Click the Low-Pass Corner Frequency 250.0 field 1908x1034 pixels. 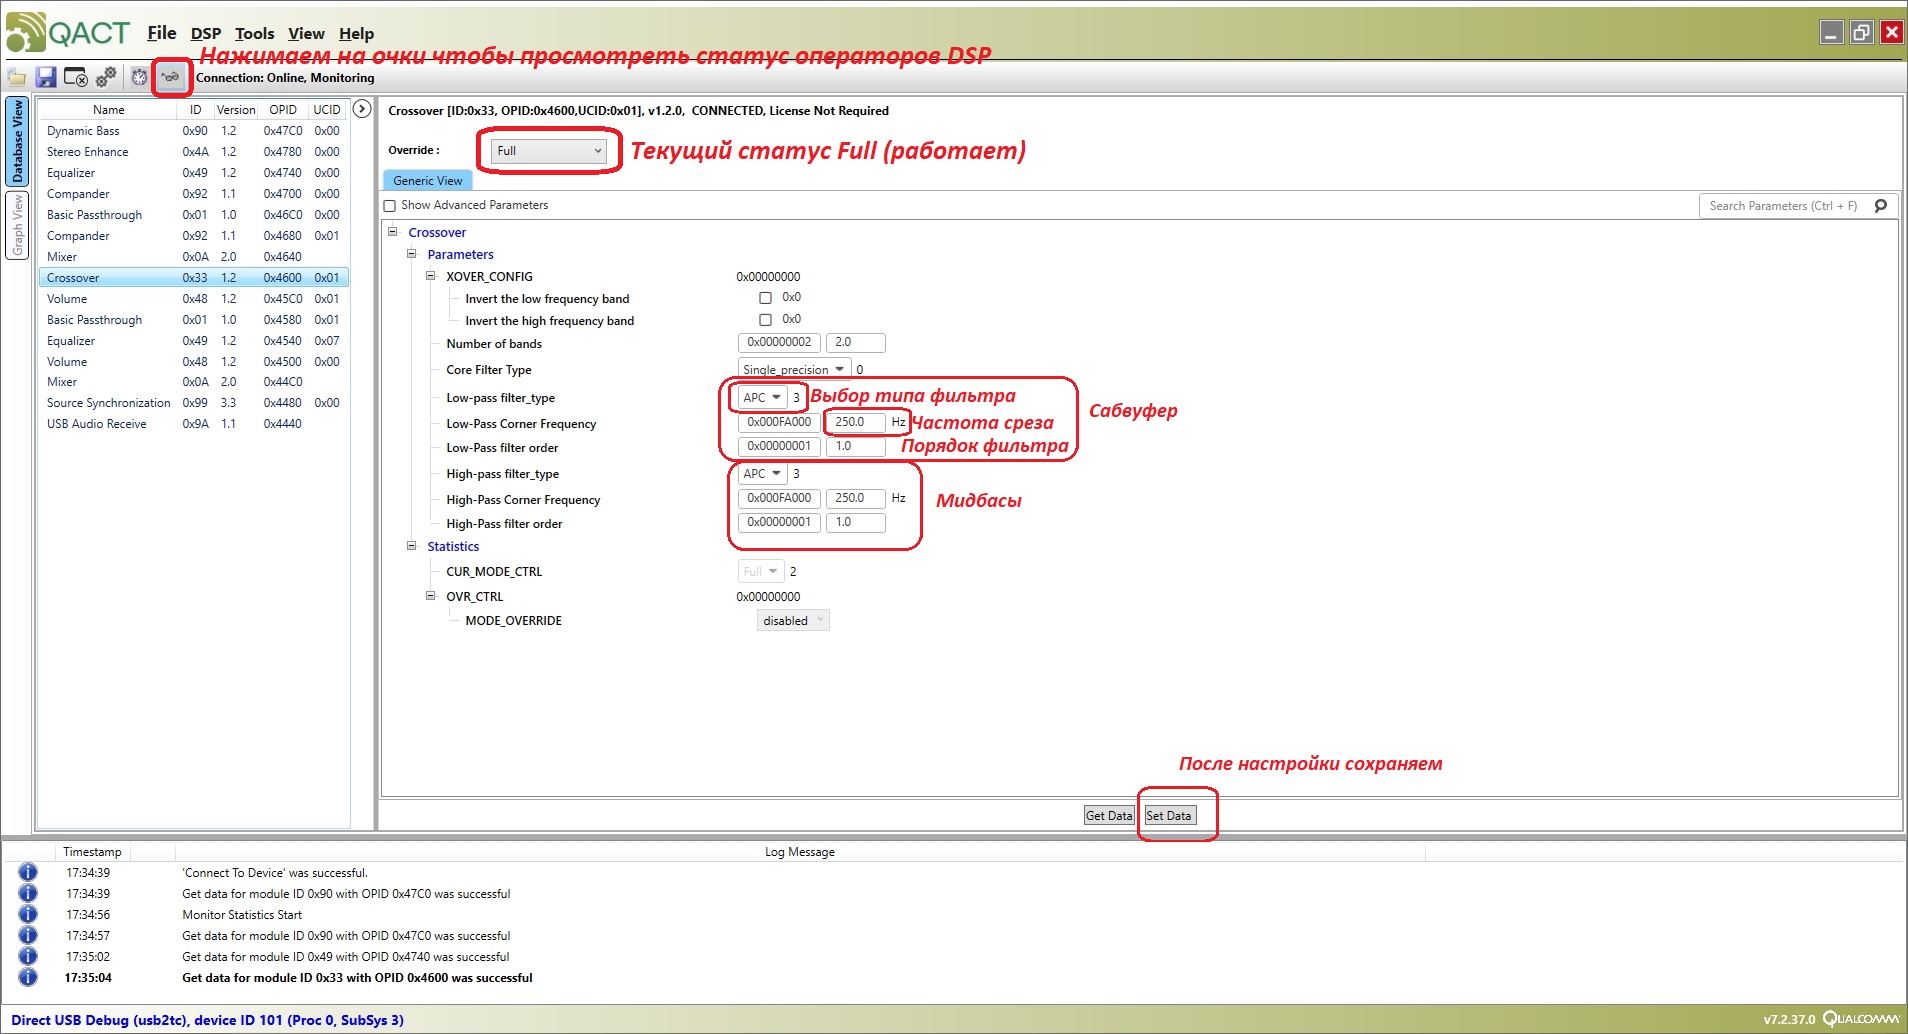(854, 422)
